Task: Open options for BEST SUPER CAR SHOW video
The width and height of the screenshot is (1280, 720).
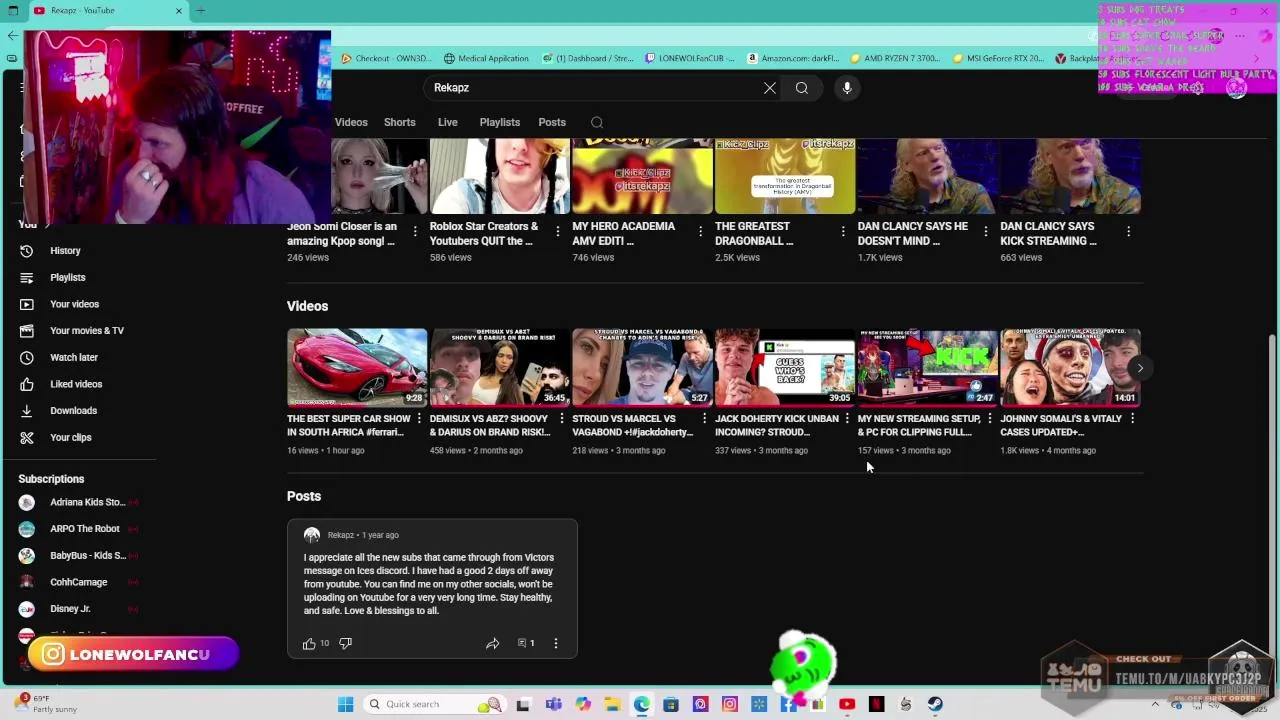Action: point(419,419)
